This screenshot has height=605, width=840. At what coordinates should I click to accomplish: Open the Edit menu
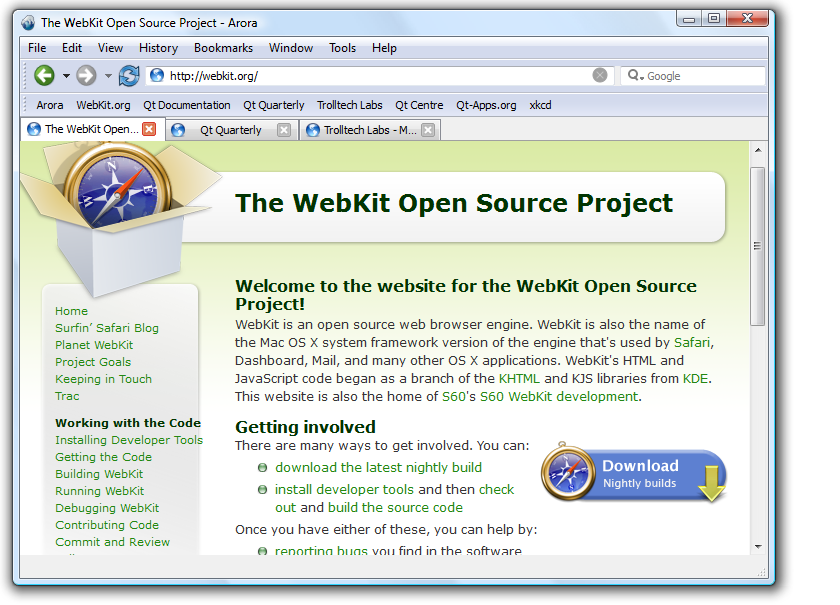click(72, 48)
